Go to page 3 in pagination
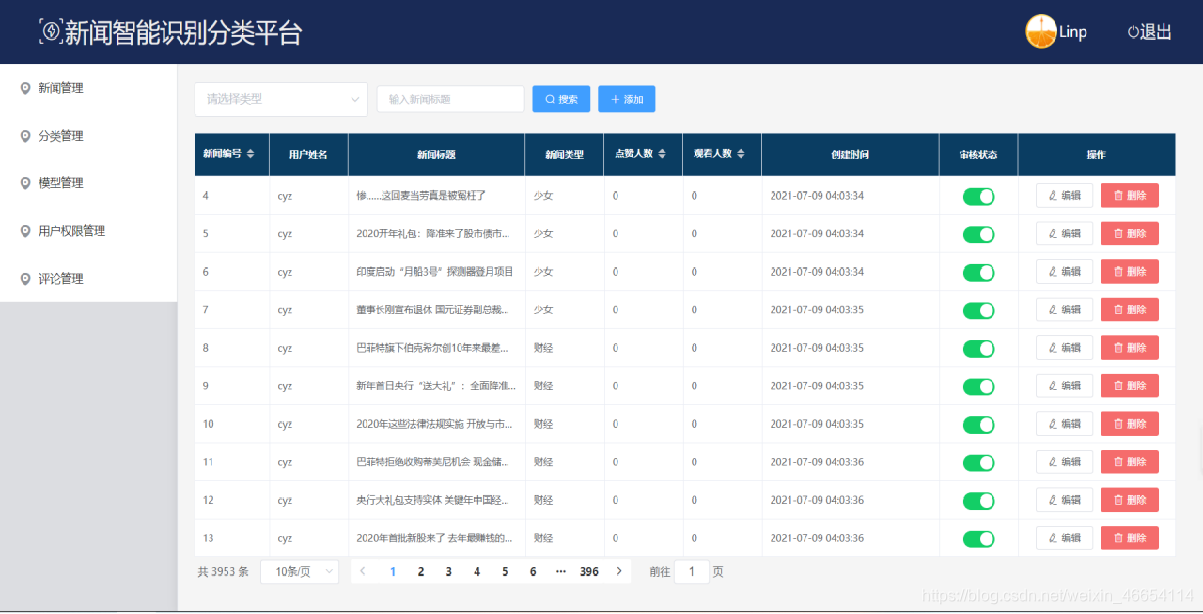Image resolution: width=1203 pixels, height=614 pixels. pos(449,572)
